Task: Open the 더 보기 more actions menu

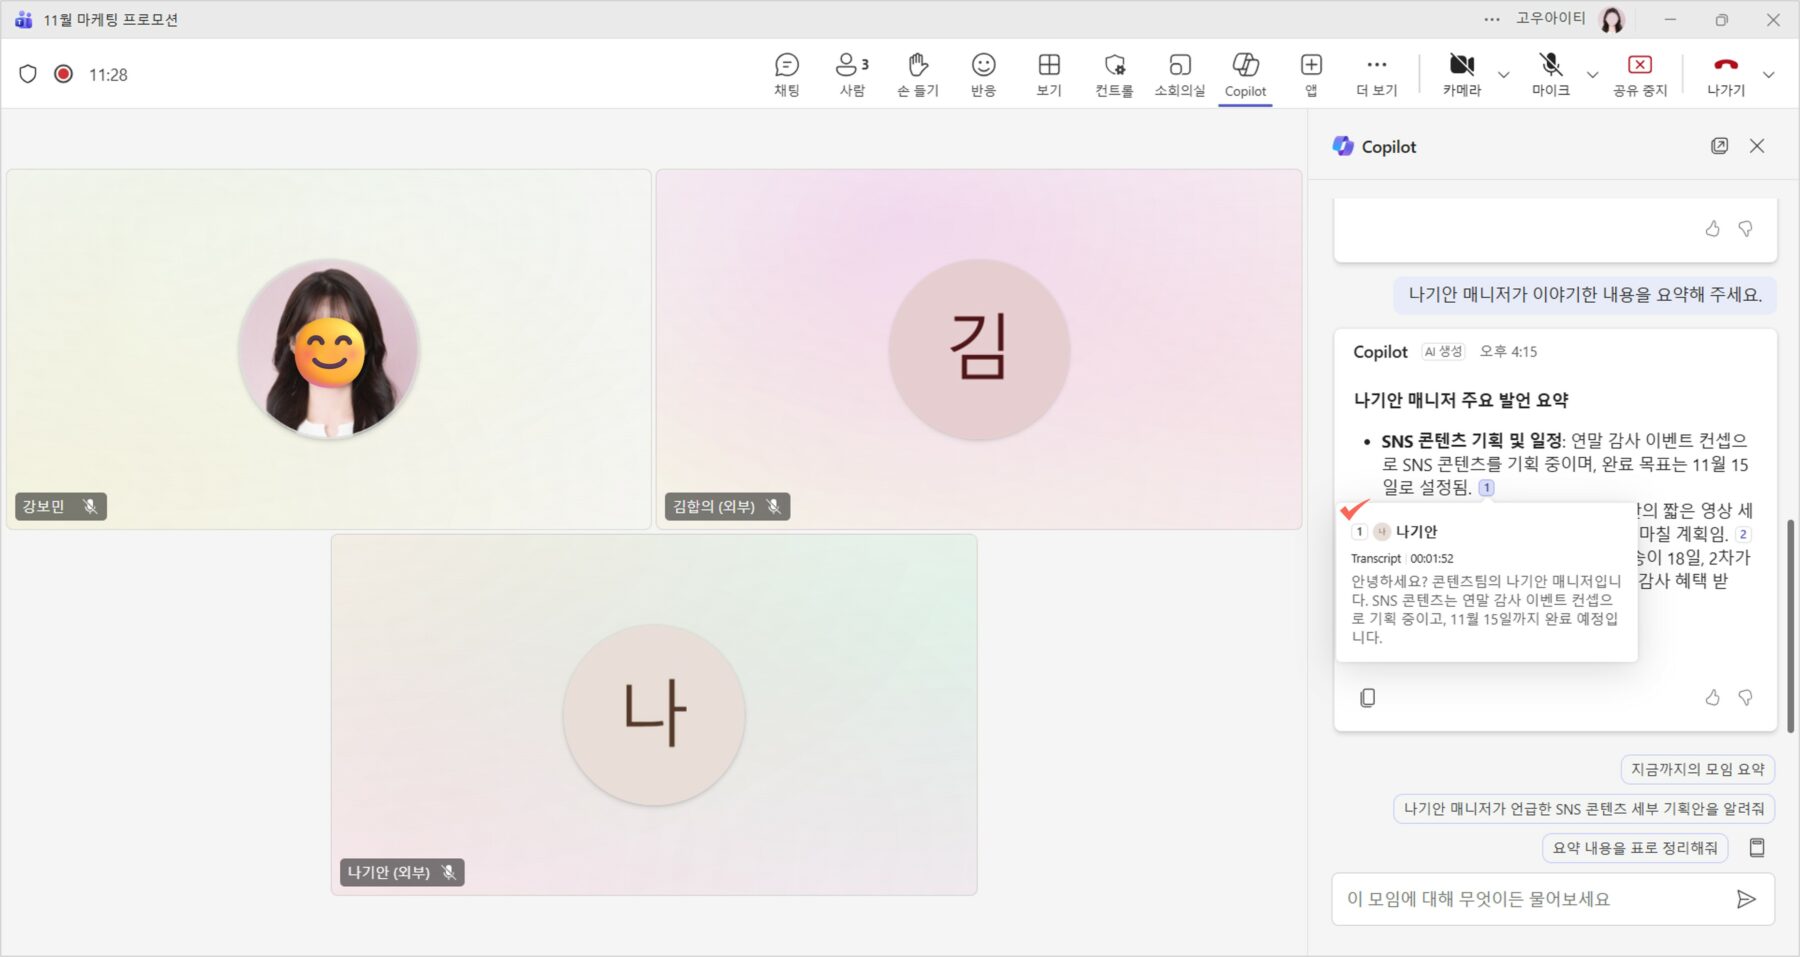Action: 1376,74
